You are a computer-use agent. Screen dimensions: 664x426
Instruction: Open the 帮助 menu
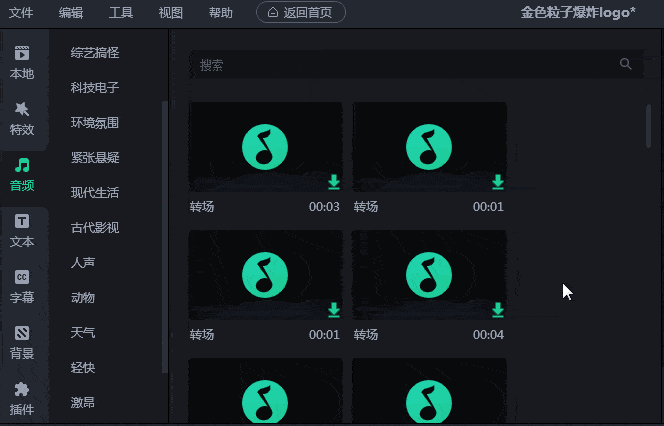pos(221,13)
